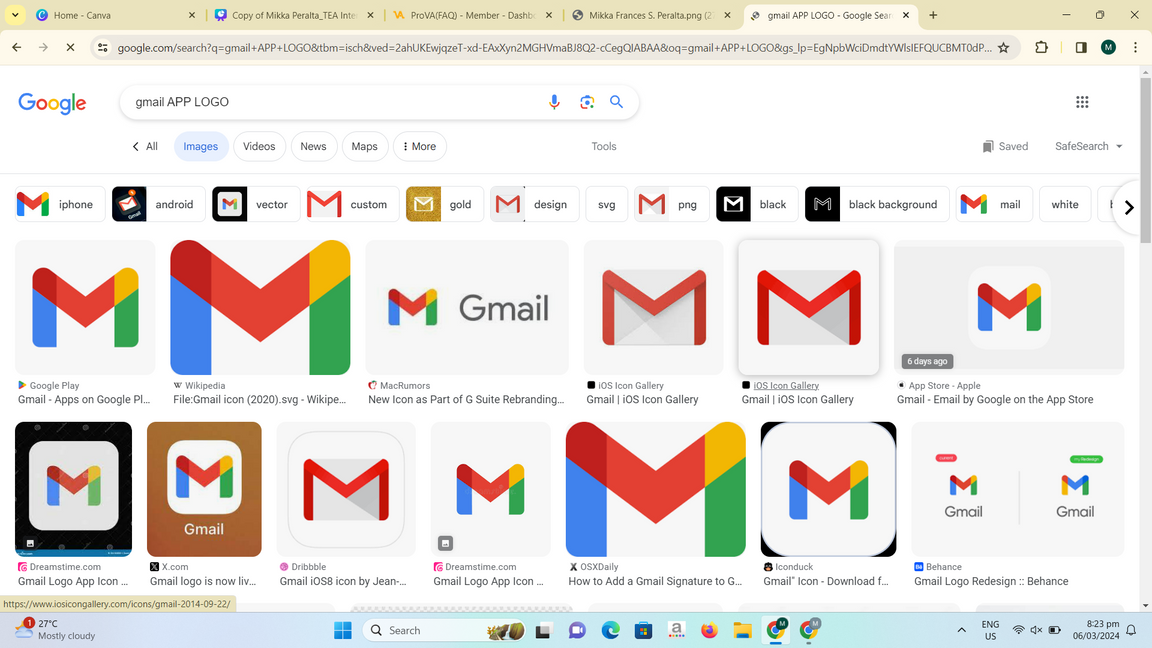The height and width of the screenshot is (648, 1152).
Task: Click the search query input field
Action: (334, 102)
